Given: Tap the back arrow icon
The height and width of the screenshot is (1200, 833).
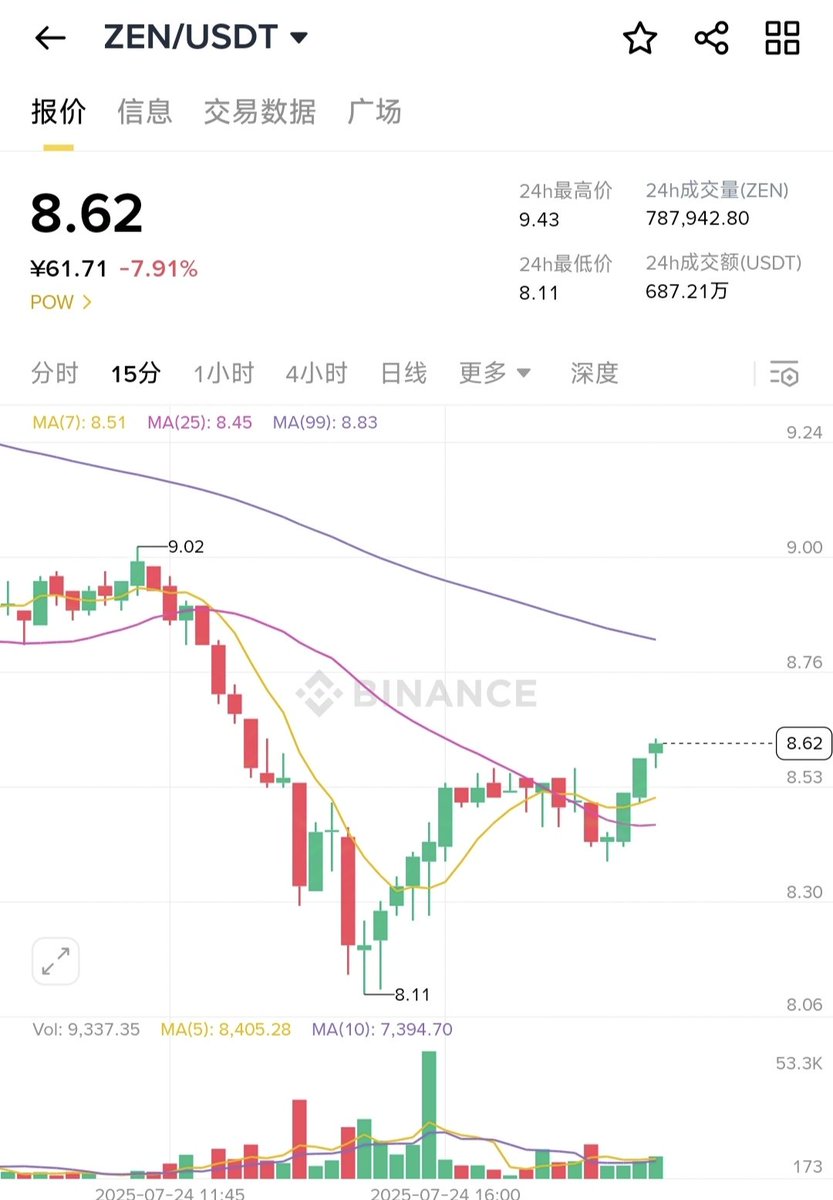Looking at the screenshot, I should 49,38.
